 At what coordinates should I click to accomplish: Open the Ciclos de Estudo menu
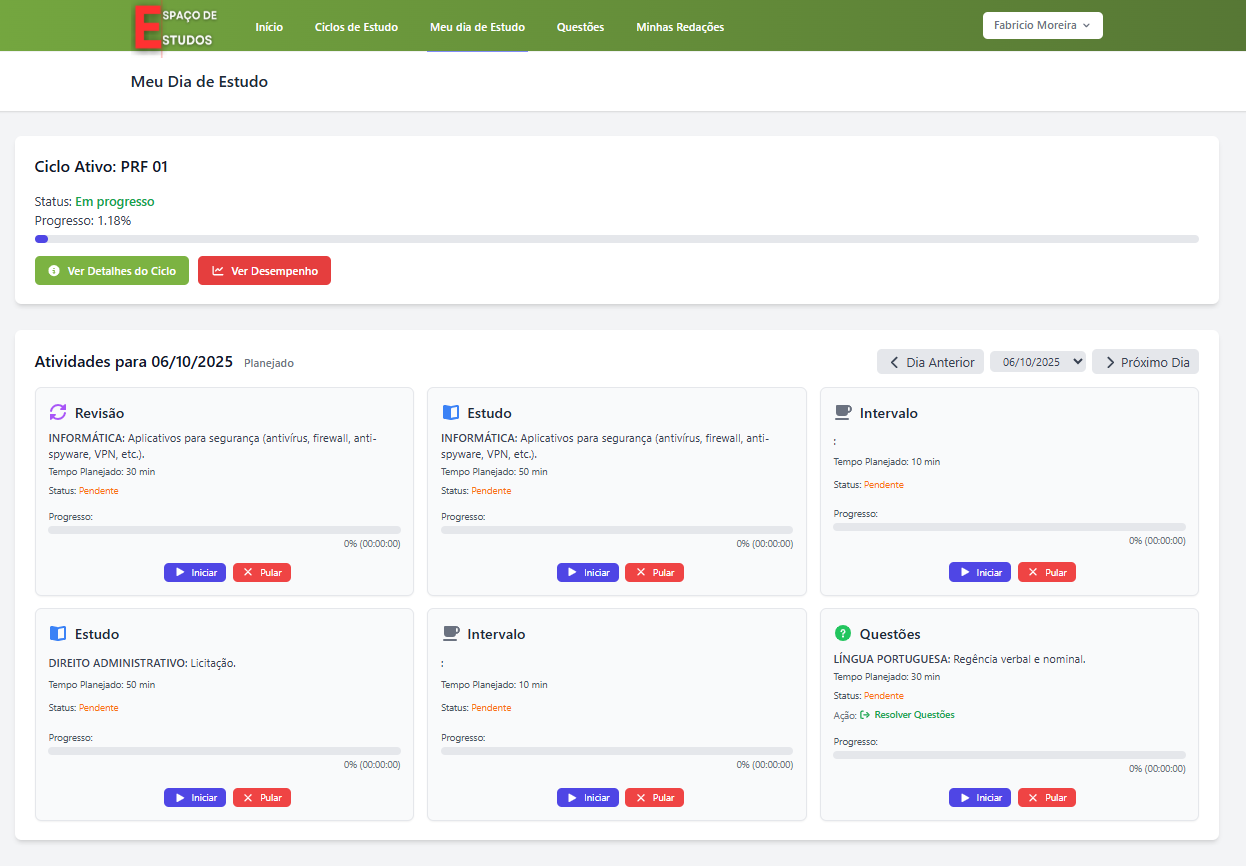click(356, 27)
